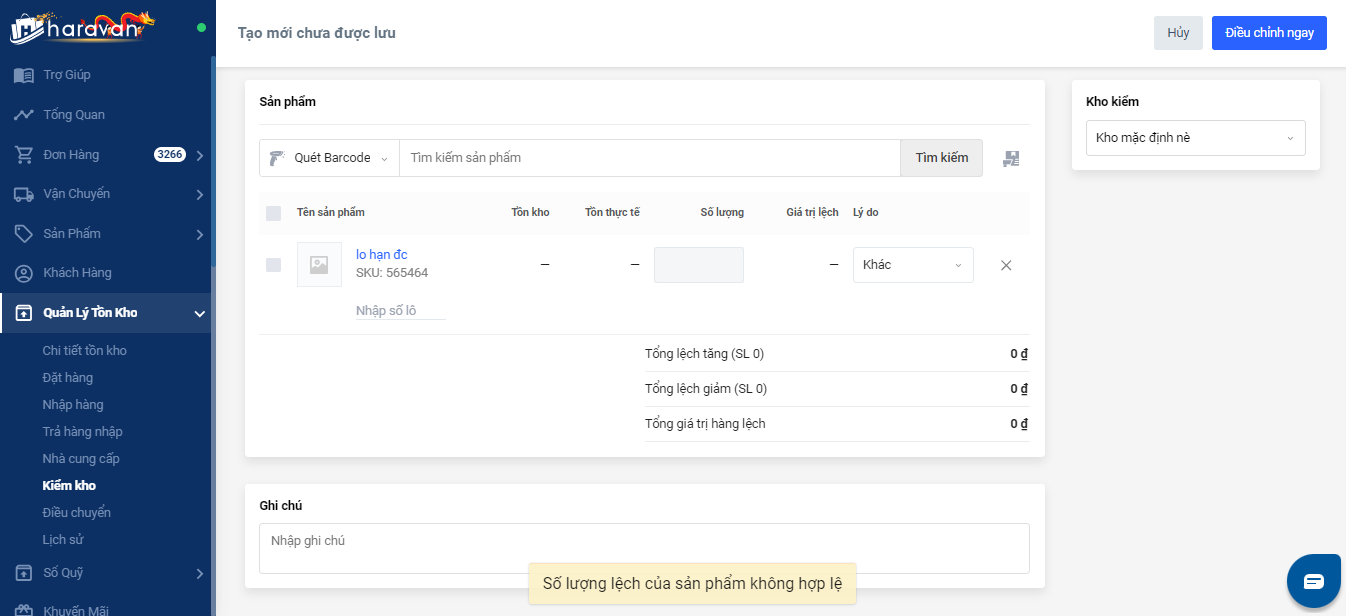Click the Nhập ghi chú note field
The height and width of the screenshot is (616, 1346).
tap(643, 548)
